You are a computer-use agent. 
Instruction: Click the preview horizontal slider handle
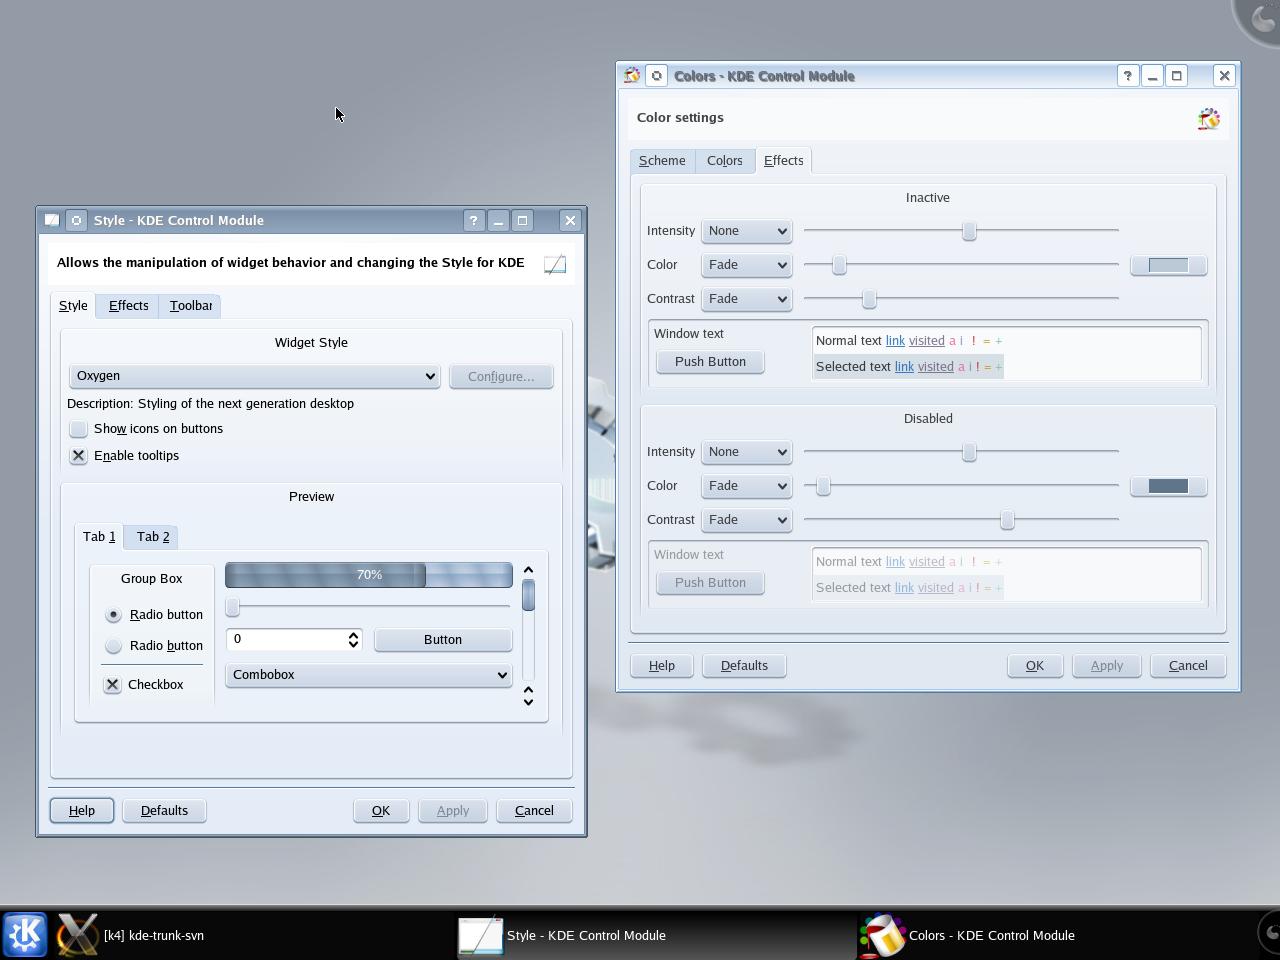232,607
